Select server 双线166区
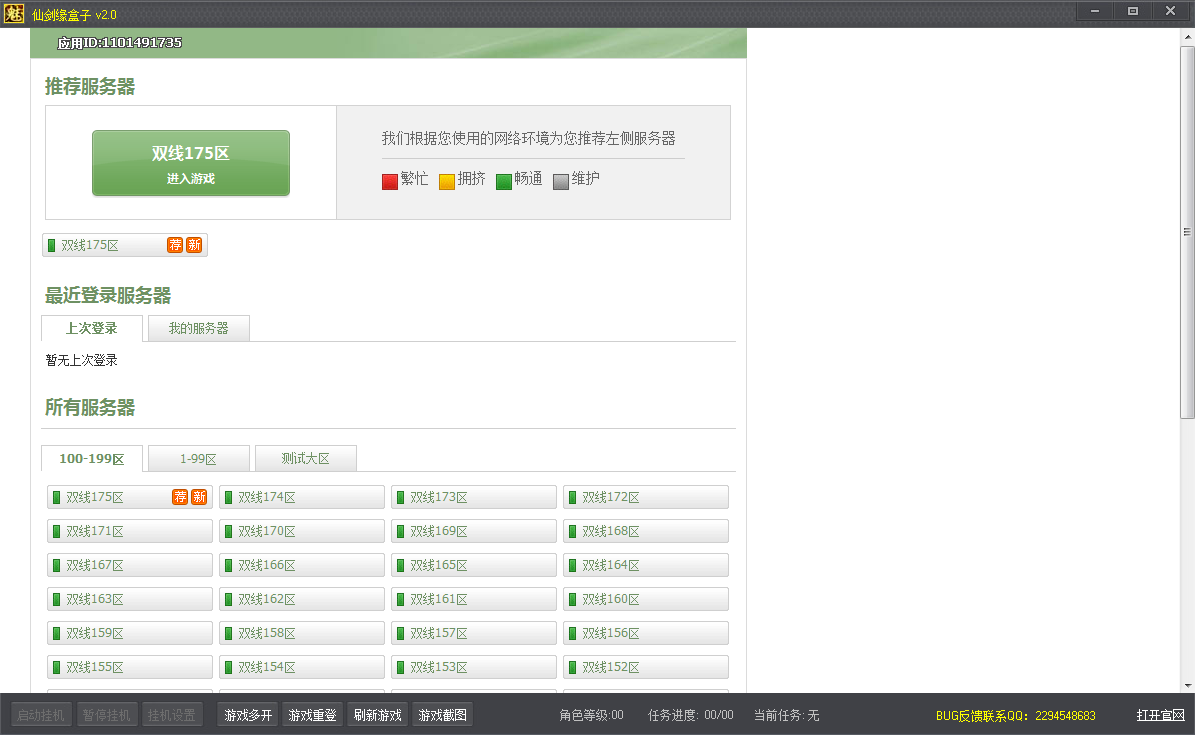This screenshot has width=1195, height=735. 302,565
